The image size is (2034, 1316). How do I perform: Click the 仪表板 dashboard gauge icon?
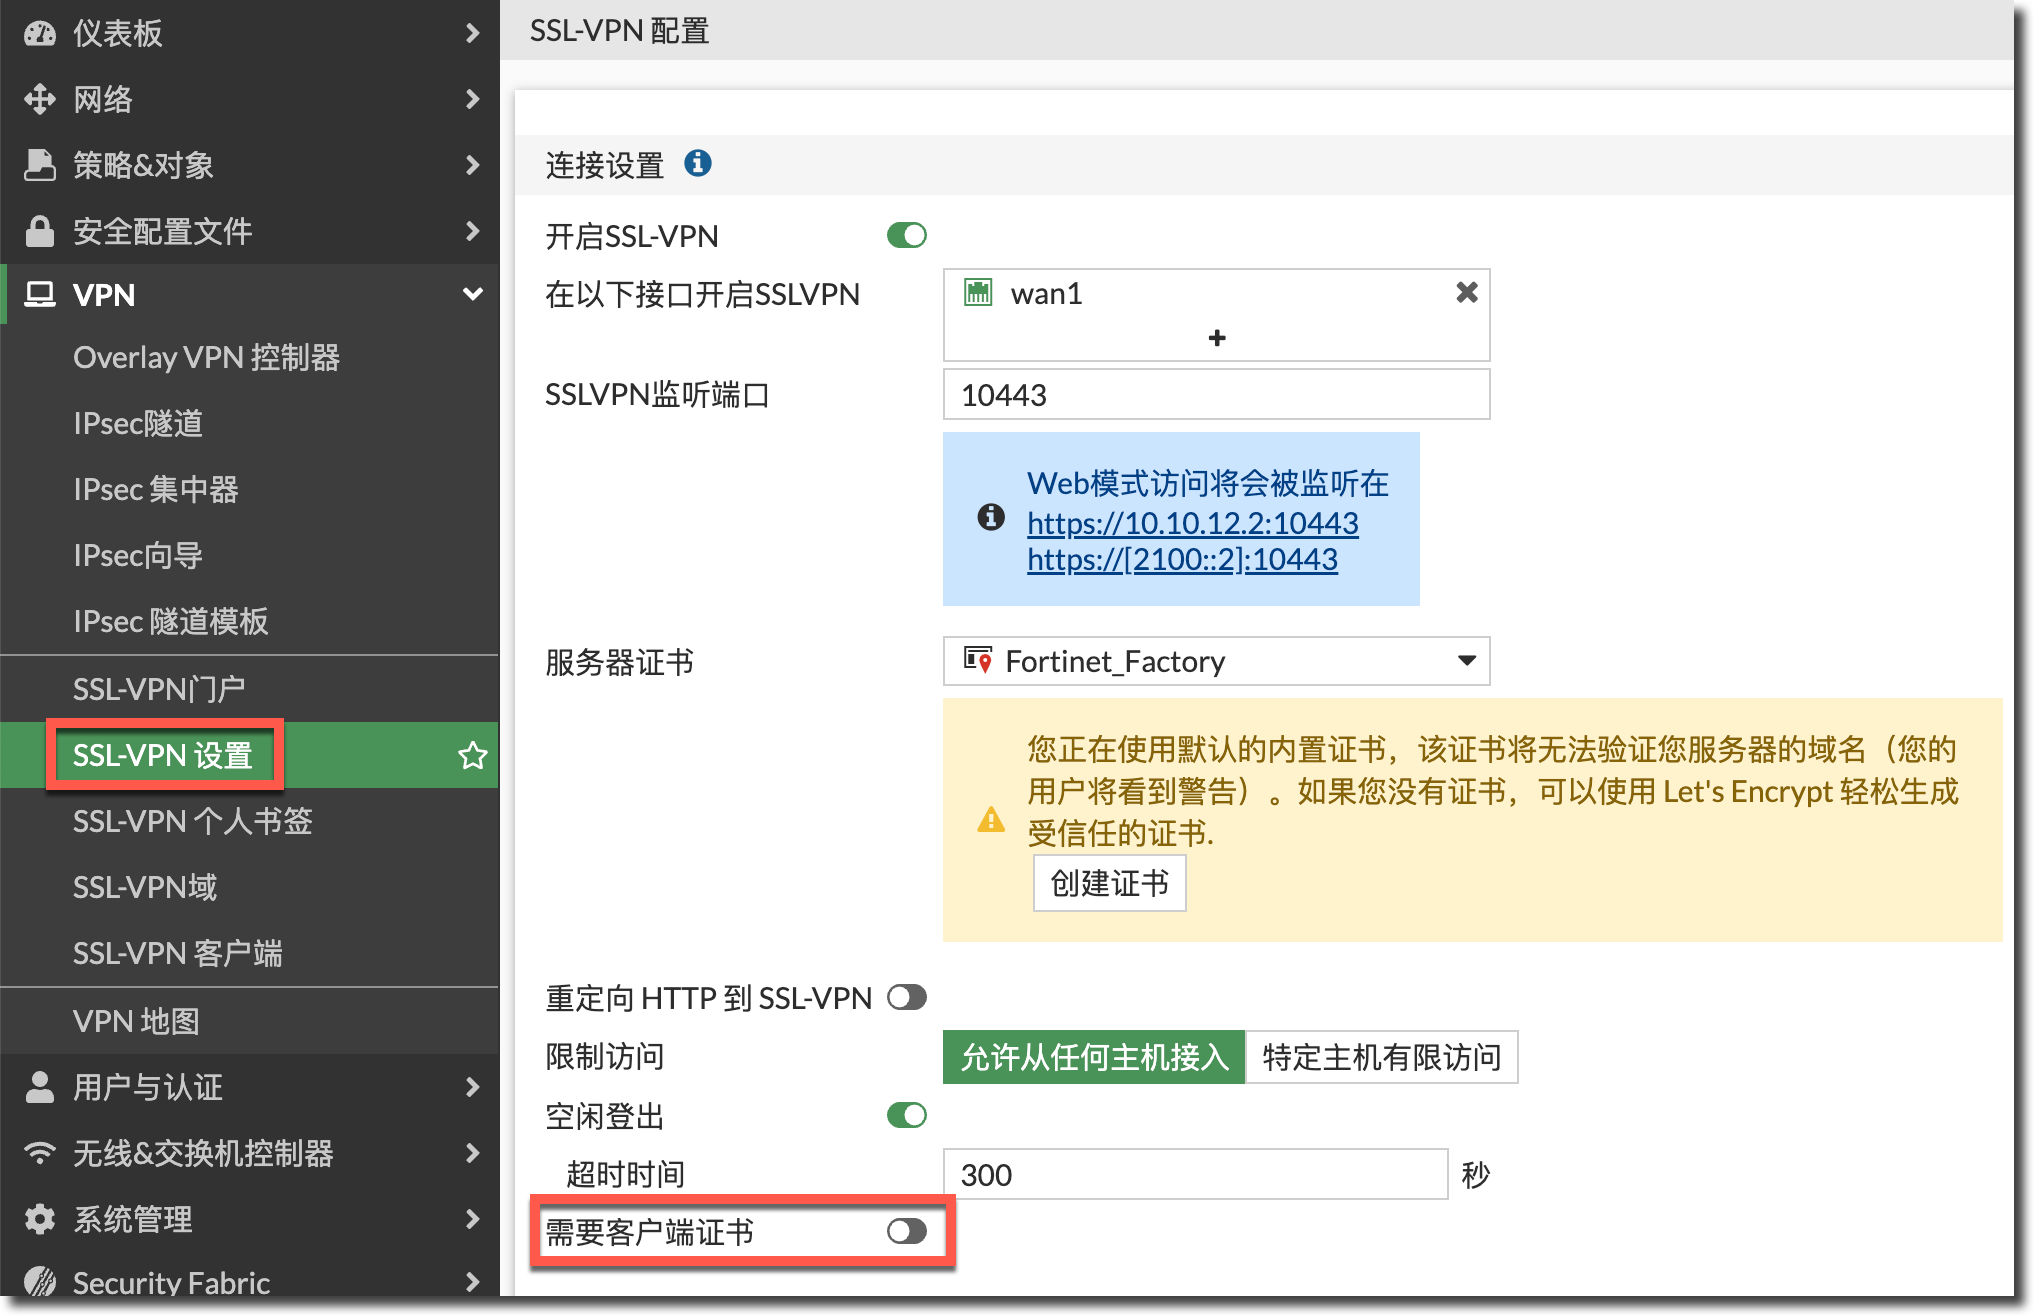click(40, 33)
